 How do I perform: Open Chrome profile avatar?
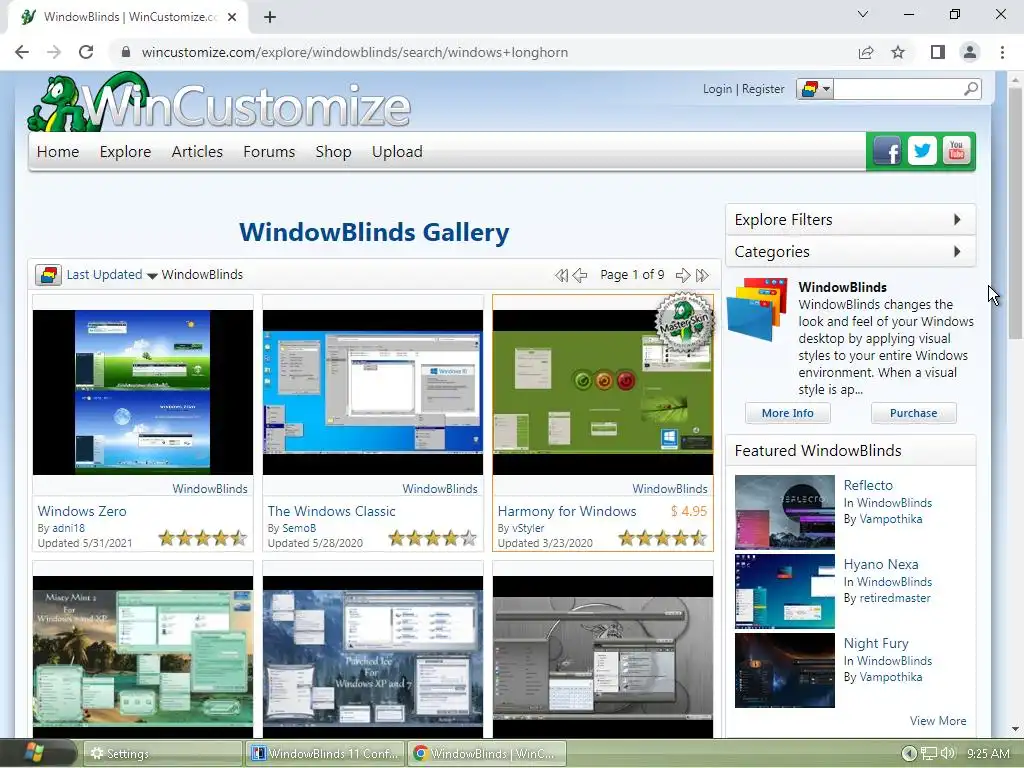(970, 52)
